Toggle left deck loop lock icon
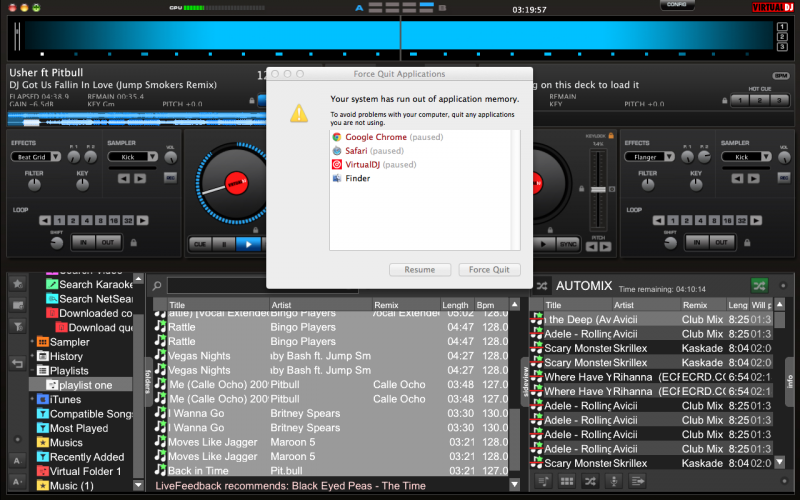Image resolution: width=800 pixels, height=500 pixels. (x=134, y=242)
